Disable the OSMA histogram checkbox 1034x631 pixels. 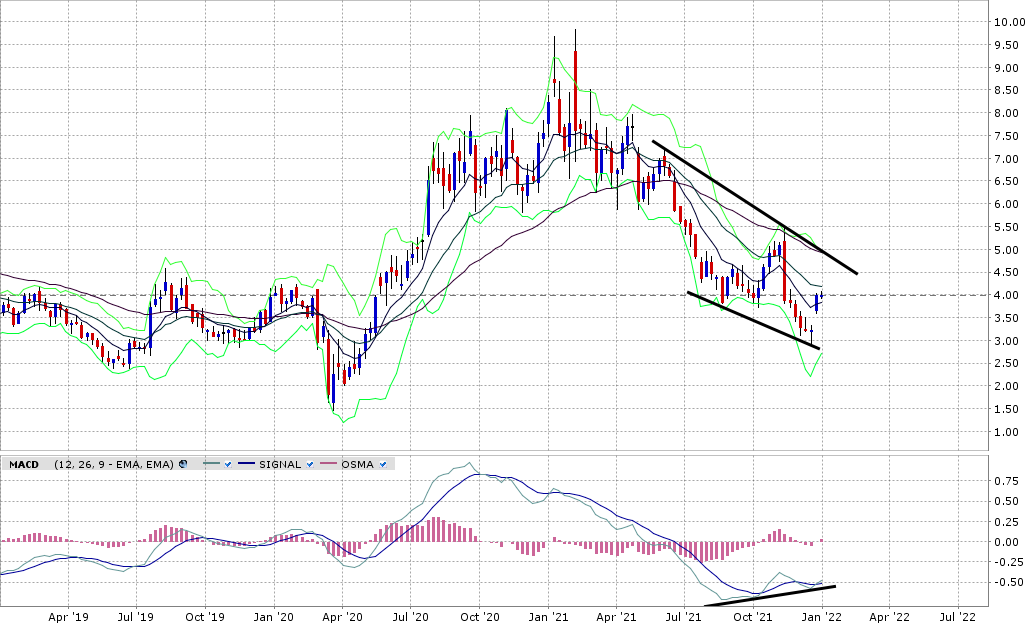[x=383, y=464]
